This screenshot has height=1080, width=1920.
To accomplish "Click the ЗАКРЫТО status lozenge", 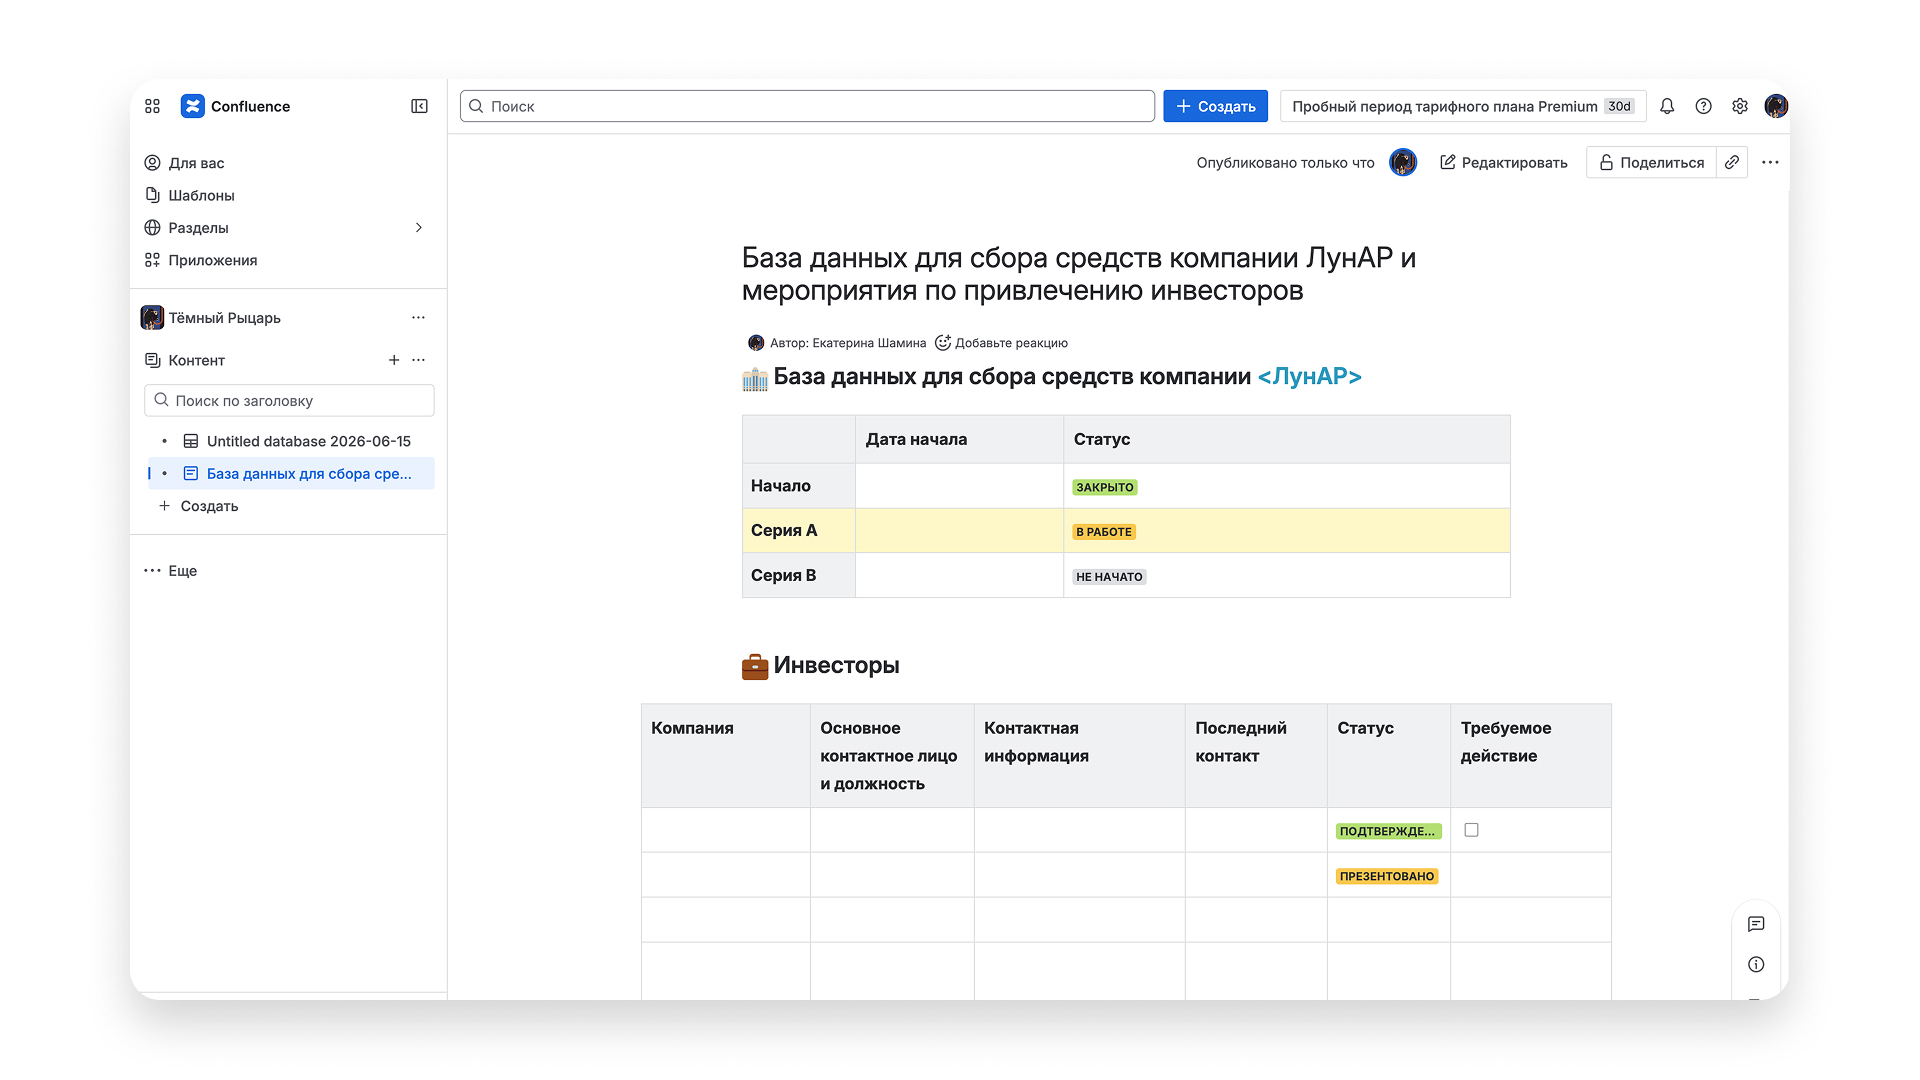I will (x=1105, y=487).
